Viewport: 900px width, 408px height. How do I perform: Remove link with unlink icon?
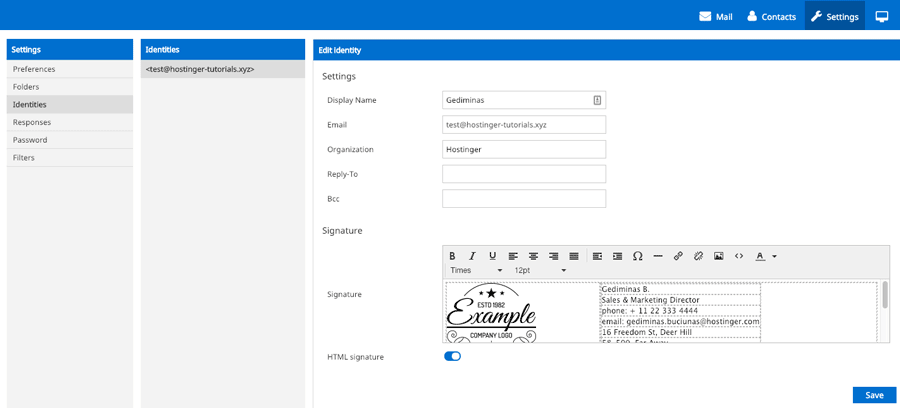coord(698,256)
